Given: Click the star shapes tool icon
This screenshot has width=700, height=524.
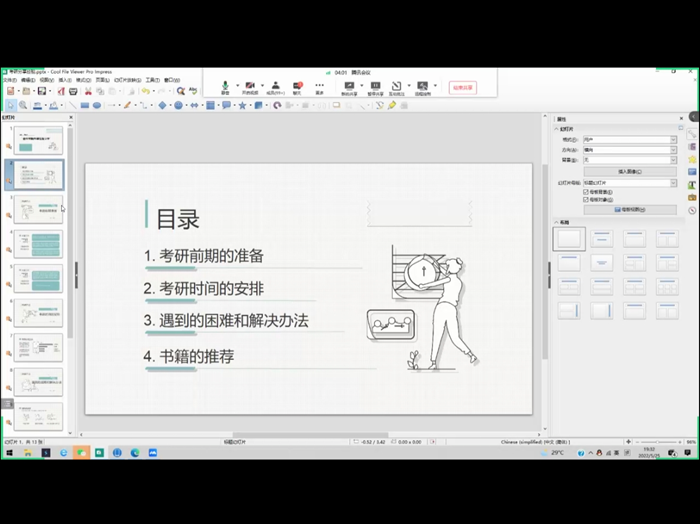Looking at the screenshot, I should tap(242, 105).
